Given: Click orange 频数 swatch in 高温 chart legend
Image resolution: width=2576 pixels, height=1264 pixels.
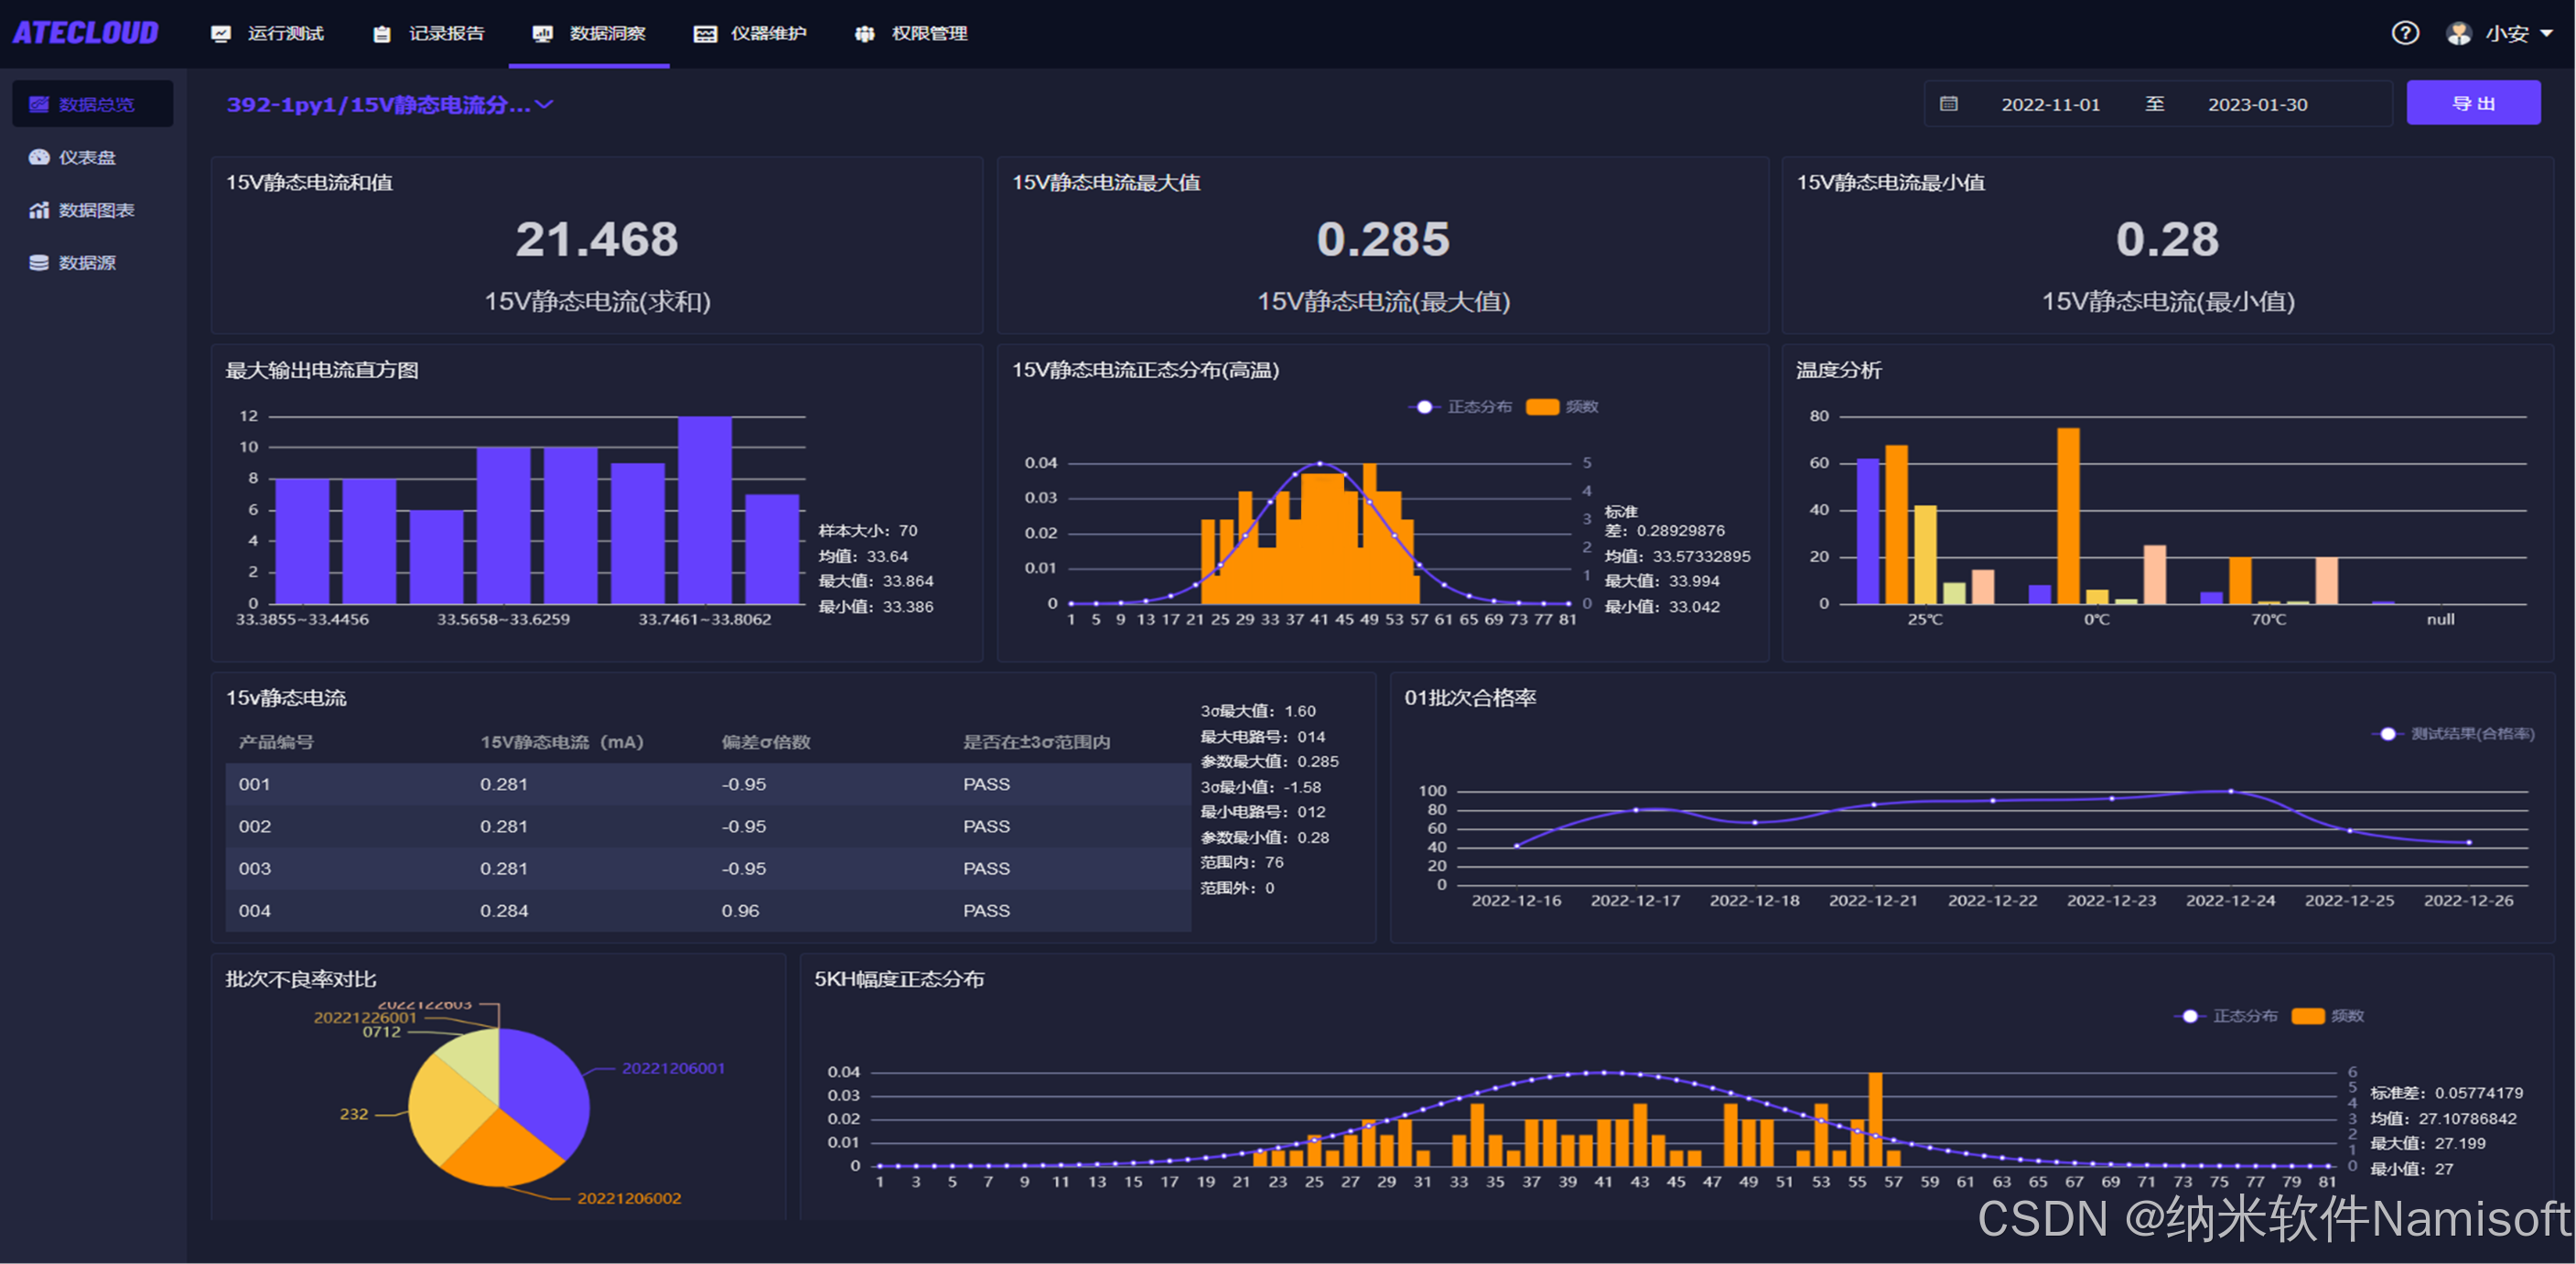Looking at the screenshot, I should click(x=1543, y=407).
